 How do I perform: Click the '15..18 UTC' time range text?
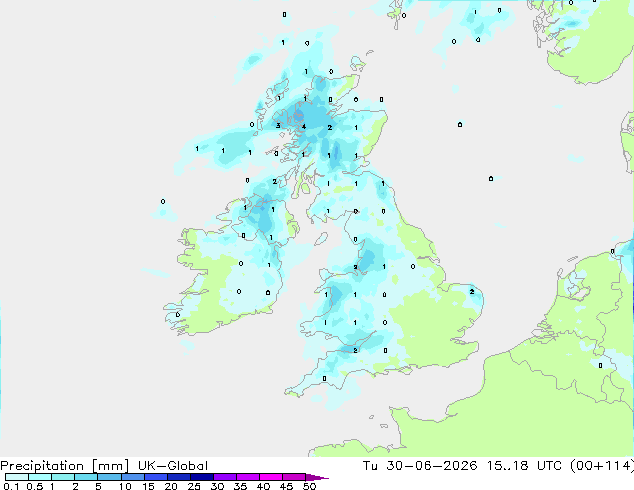click(525, 466)
